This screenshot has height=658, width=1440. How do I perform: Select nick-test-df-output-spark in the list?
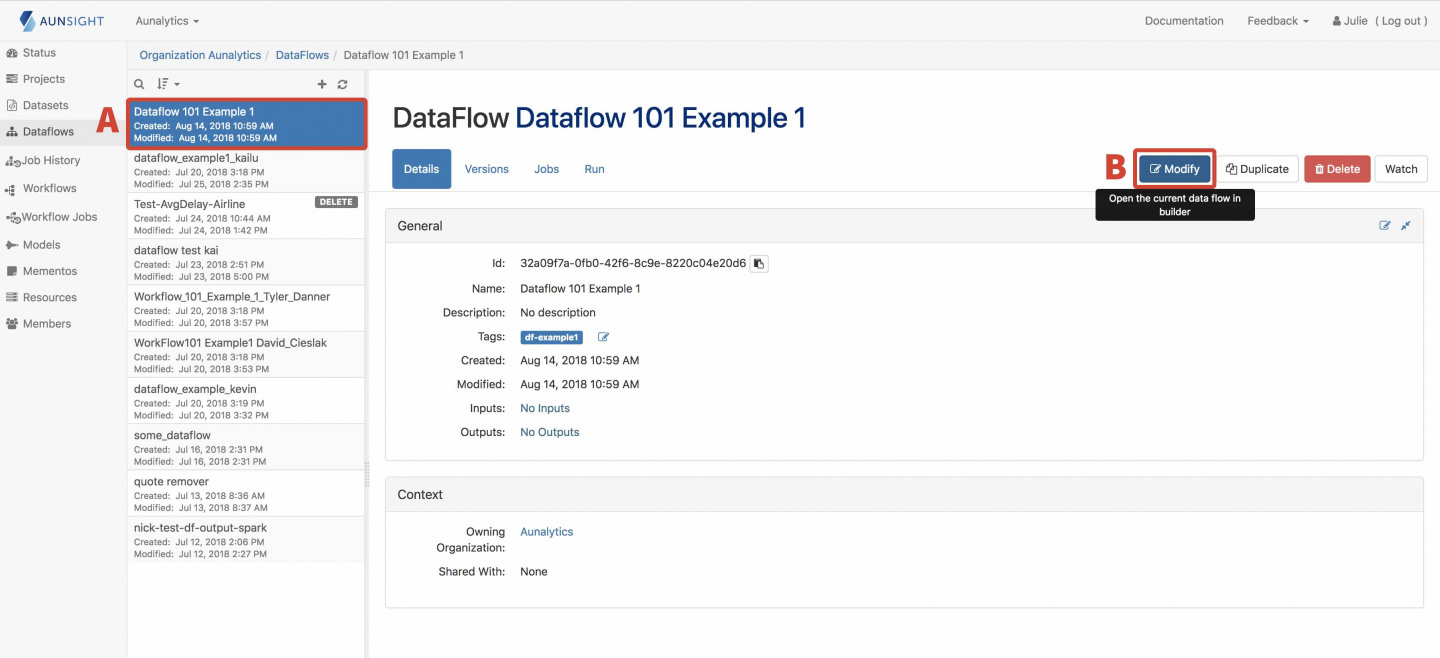tap(247, 539)
